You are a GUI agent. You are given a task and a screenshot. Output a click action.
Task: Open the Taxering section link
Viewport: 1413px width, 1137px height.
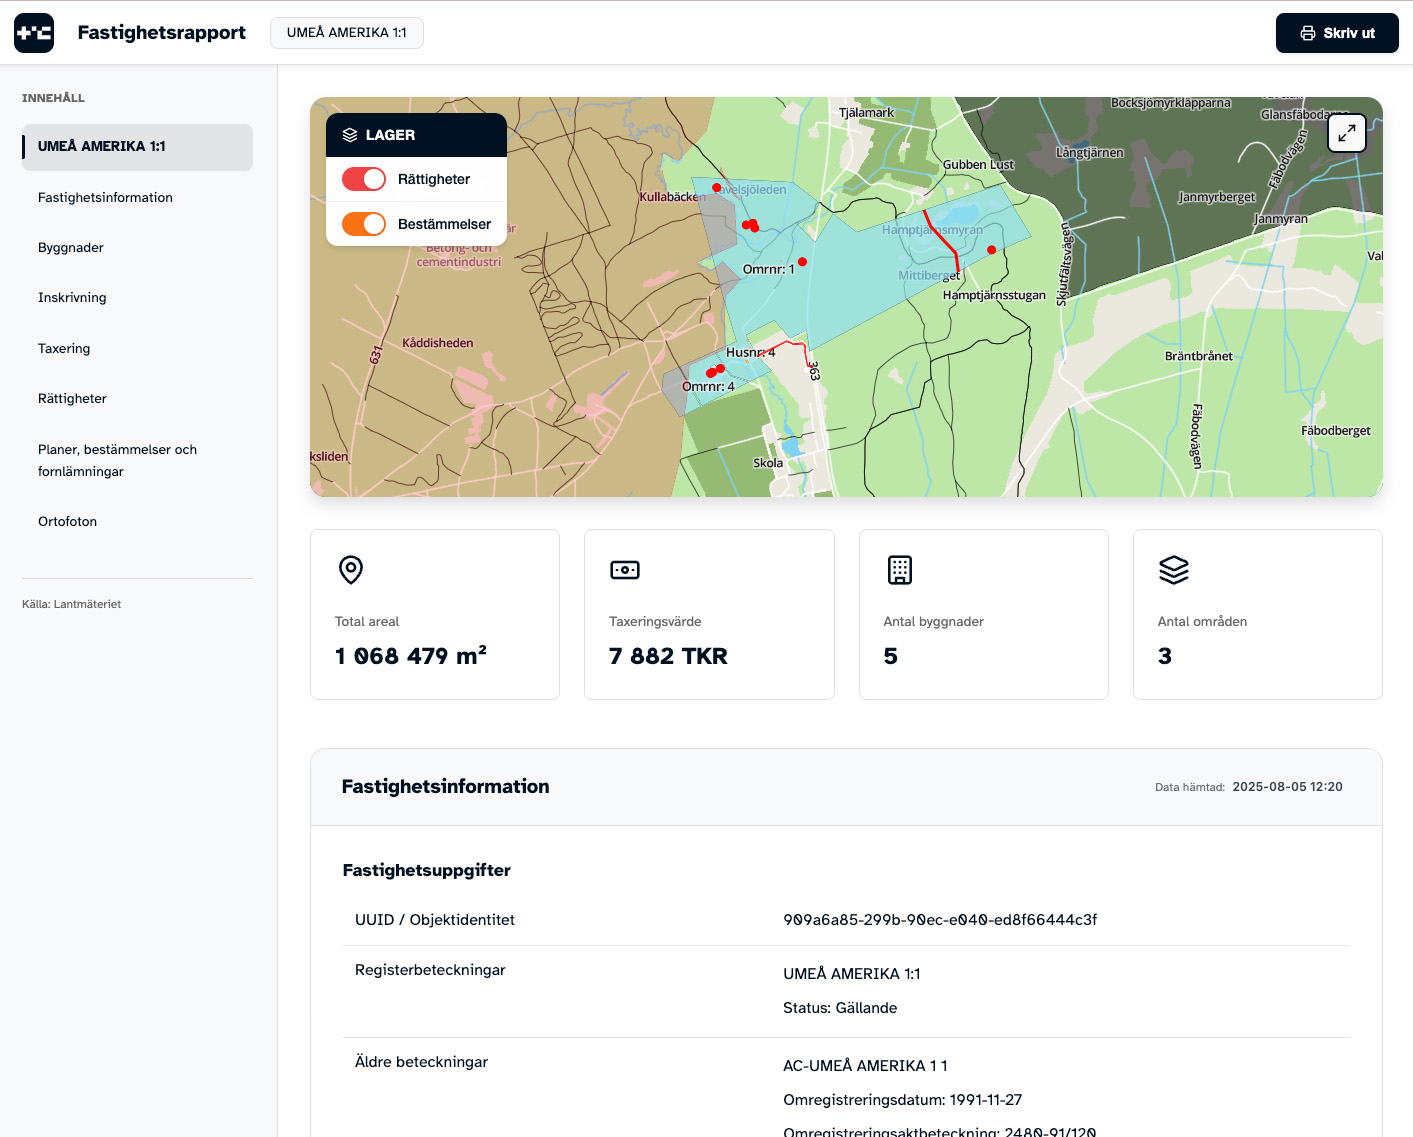tap(64, 349)
